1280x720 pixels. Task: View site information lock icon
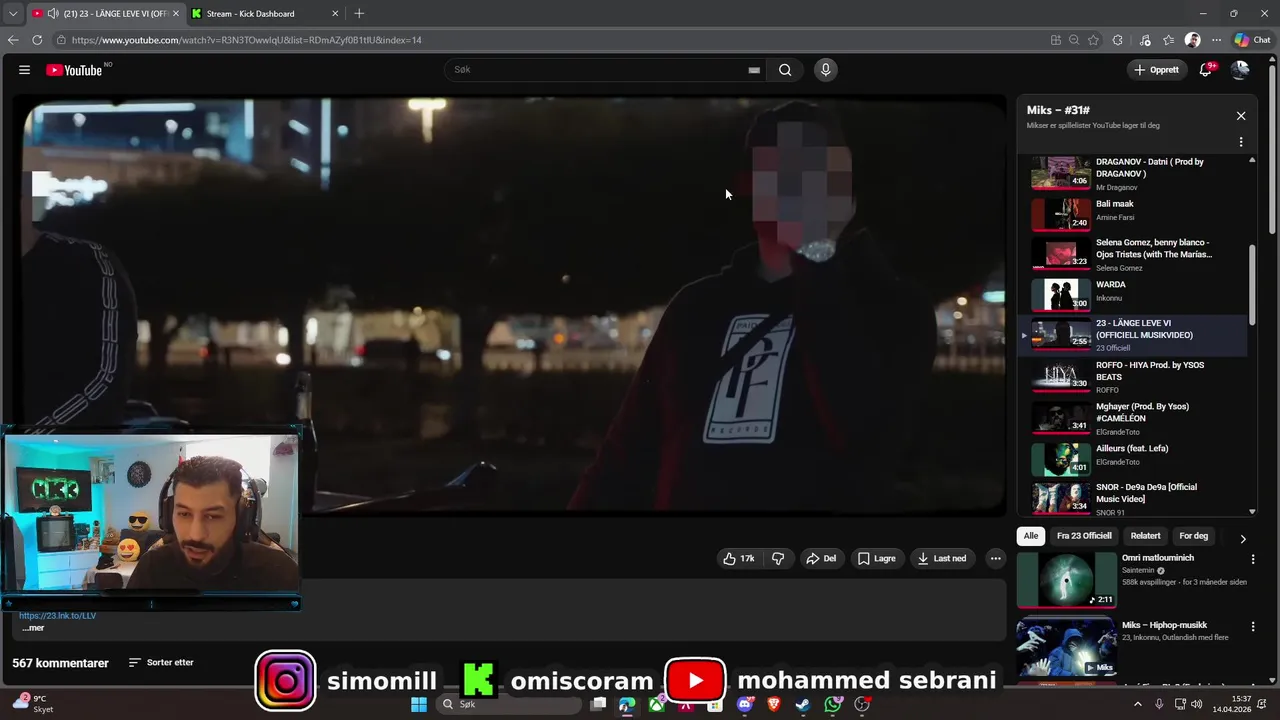pyautogui.click(x=61, y=40)
